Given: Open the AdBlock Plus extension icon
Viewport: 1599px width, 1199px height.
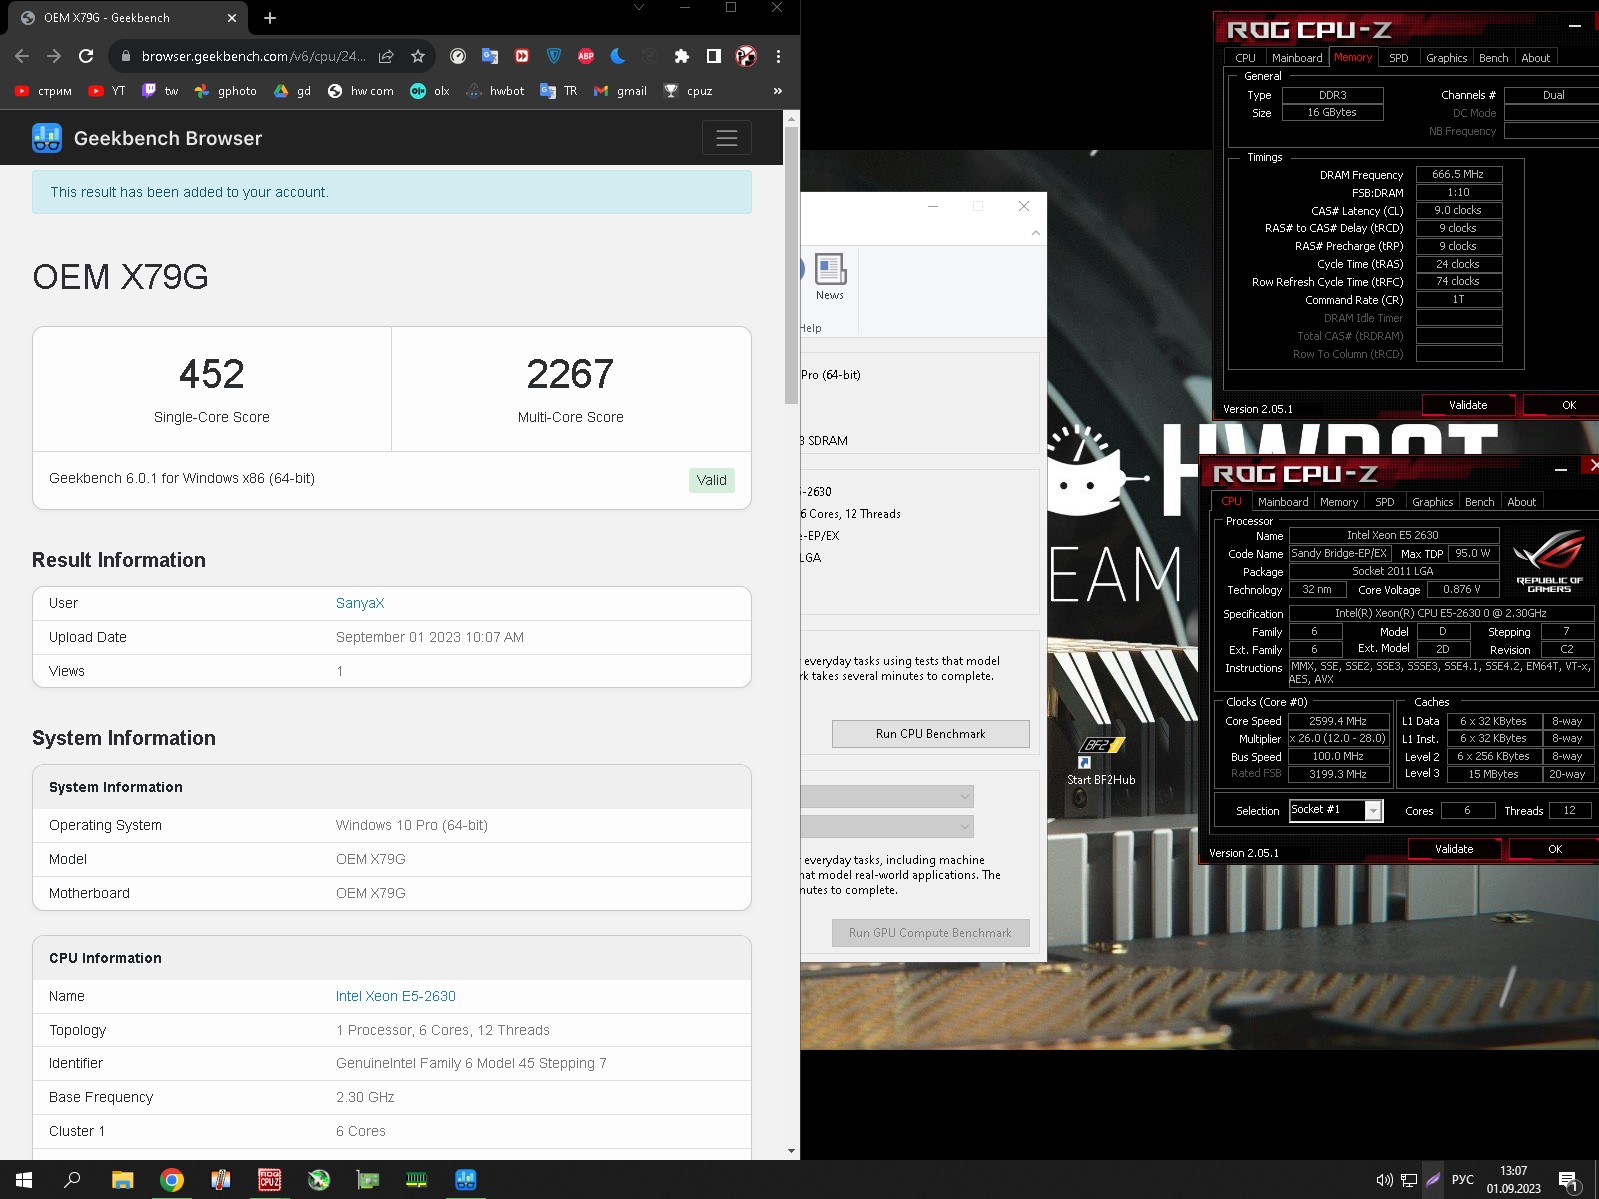Looking at the screenshot, I should [x=586, y=56].
